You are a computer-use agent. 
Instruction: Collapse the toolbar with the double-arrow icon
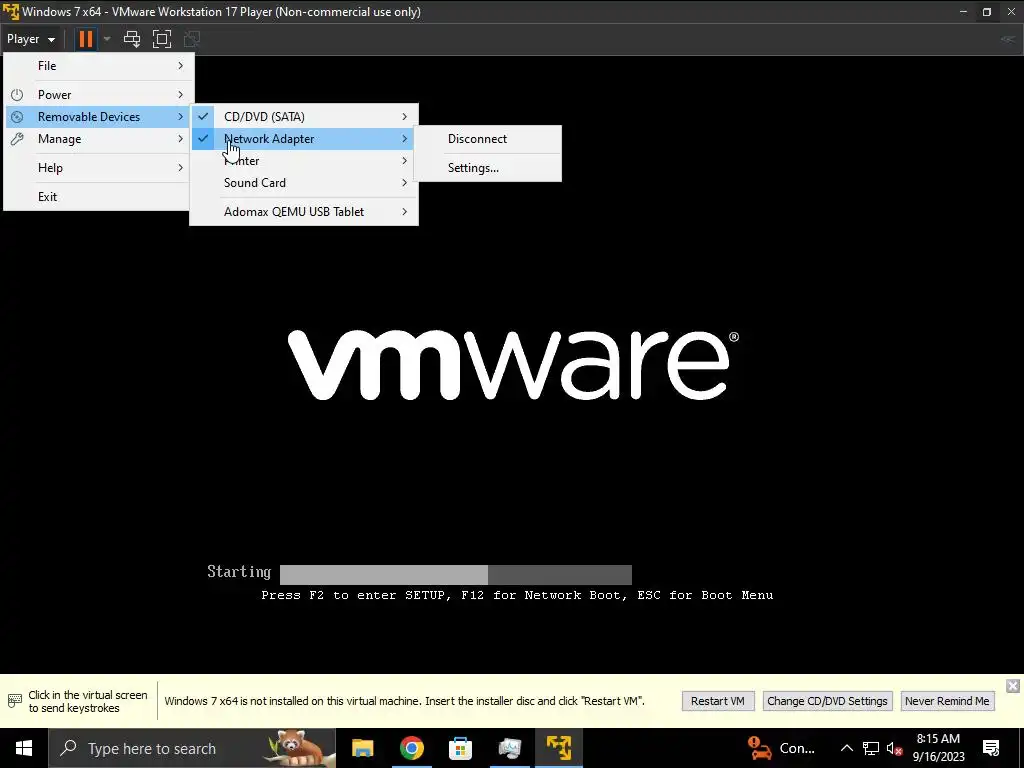coord(1008,39)
